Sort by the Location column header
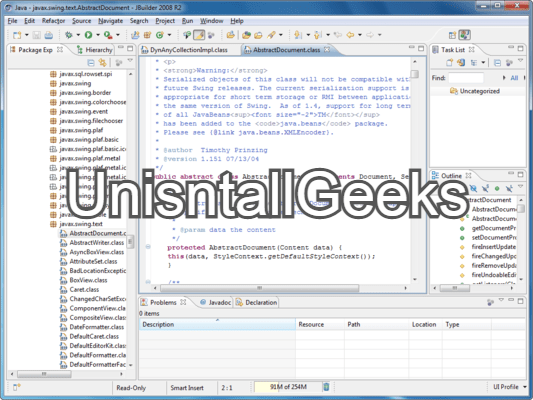 point(426,324)
